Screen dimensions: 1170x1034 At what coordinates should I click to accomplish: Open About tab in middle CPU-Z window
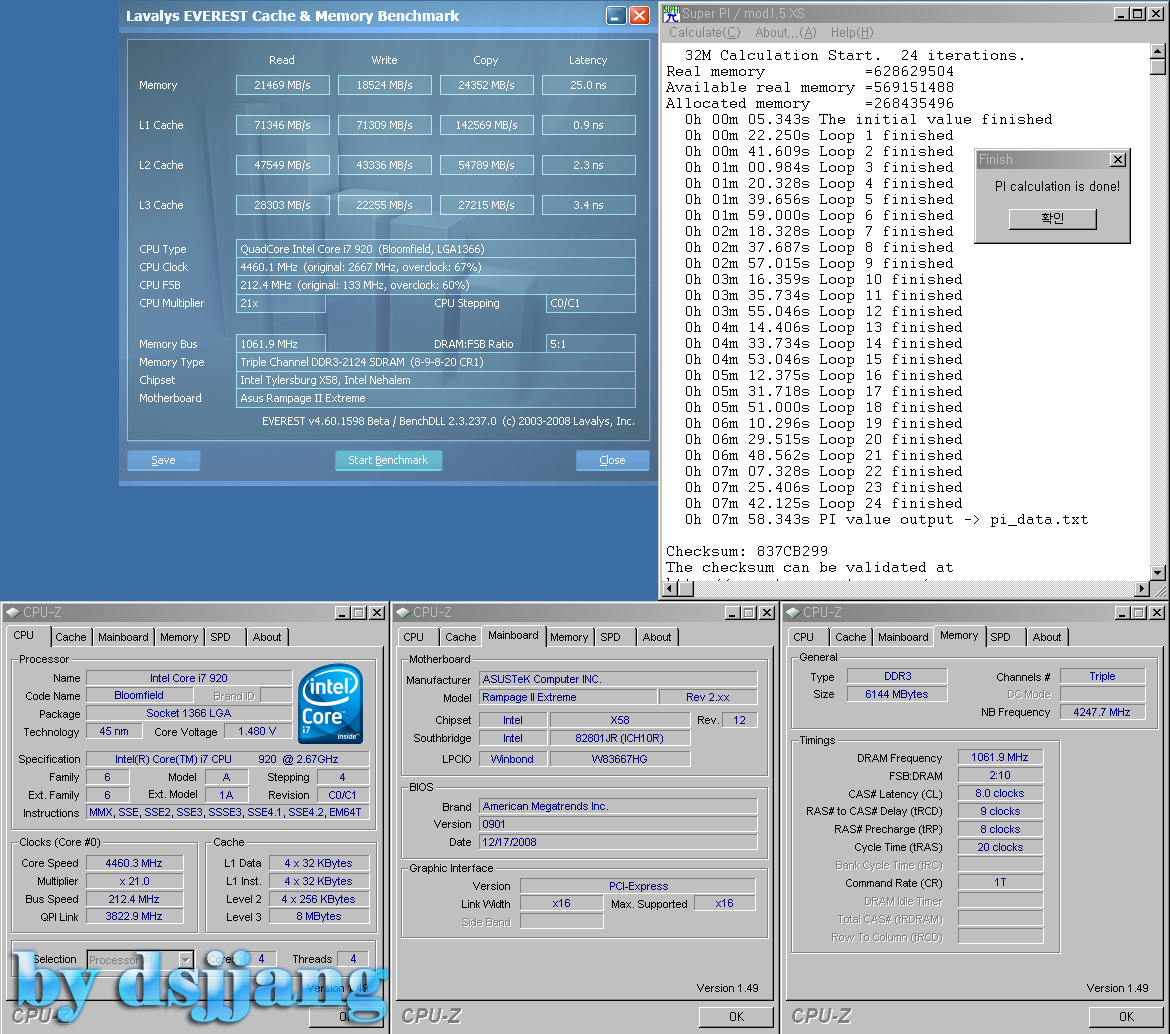click(x=657, y=637)
